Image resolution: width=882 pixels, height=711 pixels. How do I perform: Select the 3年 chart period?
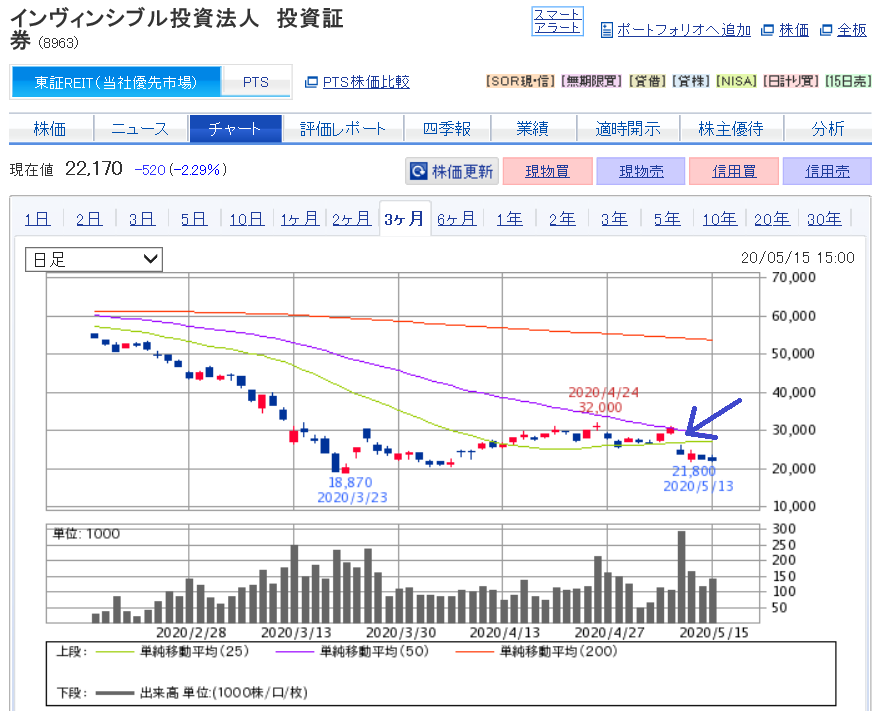[614, 219]
